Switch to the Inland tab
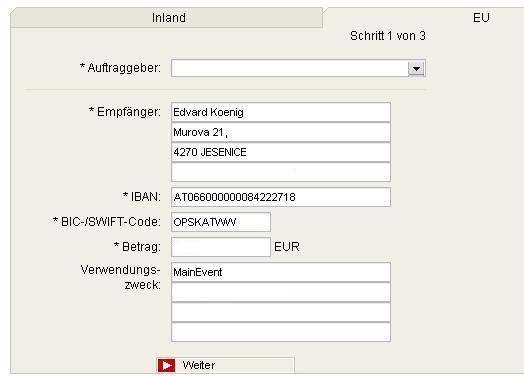Viewport: 524px width, 376px height. (x=167, y=17)
